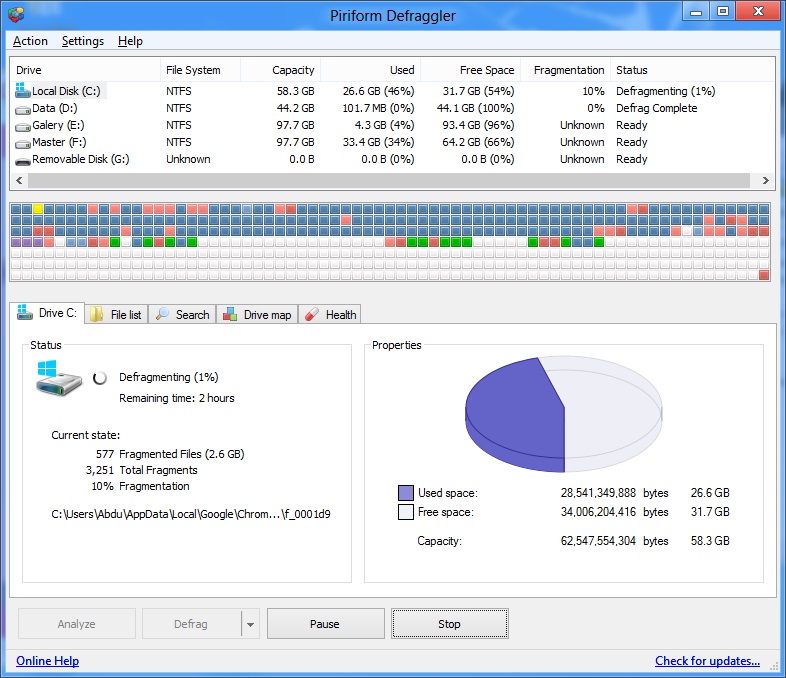Click the drive list left scroll arrow

click(19, 180)
